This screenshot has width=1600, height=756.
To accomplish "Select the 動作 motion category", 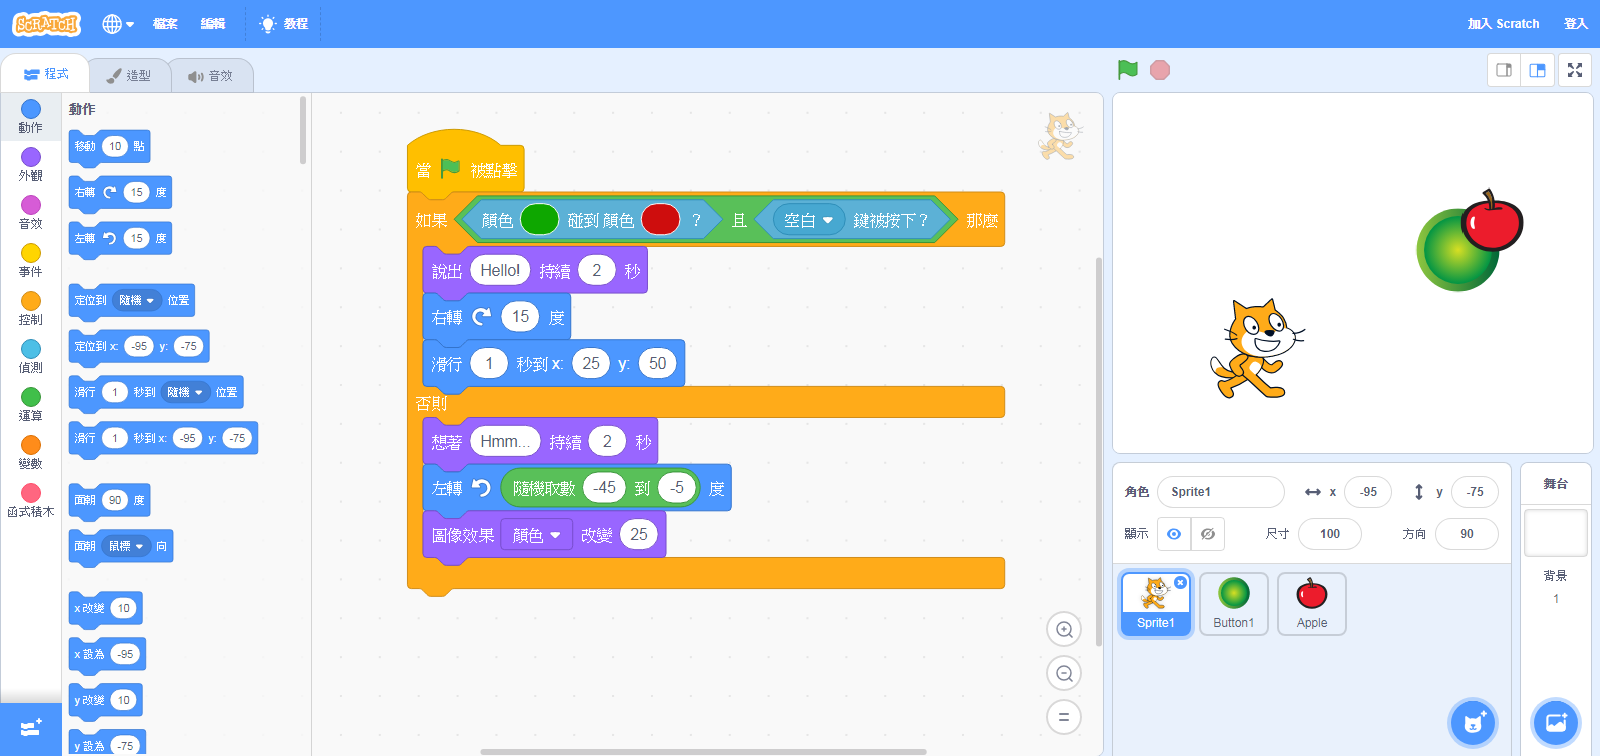I will [x=31, y=116].
